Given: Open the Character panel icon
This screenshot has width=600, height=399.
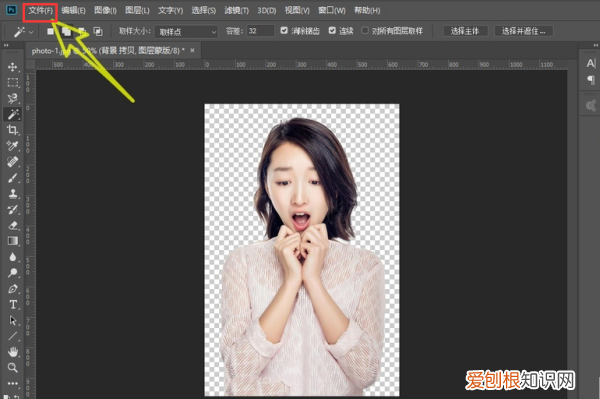Looking at the screenshot, I should click(x=591, y=64).
